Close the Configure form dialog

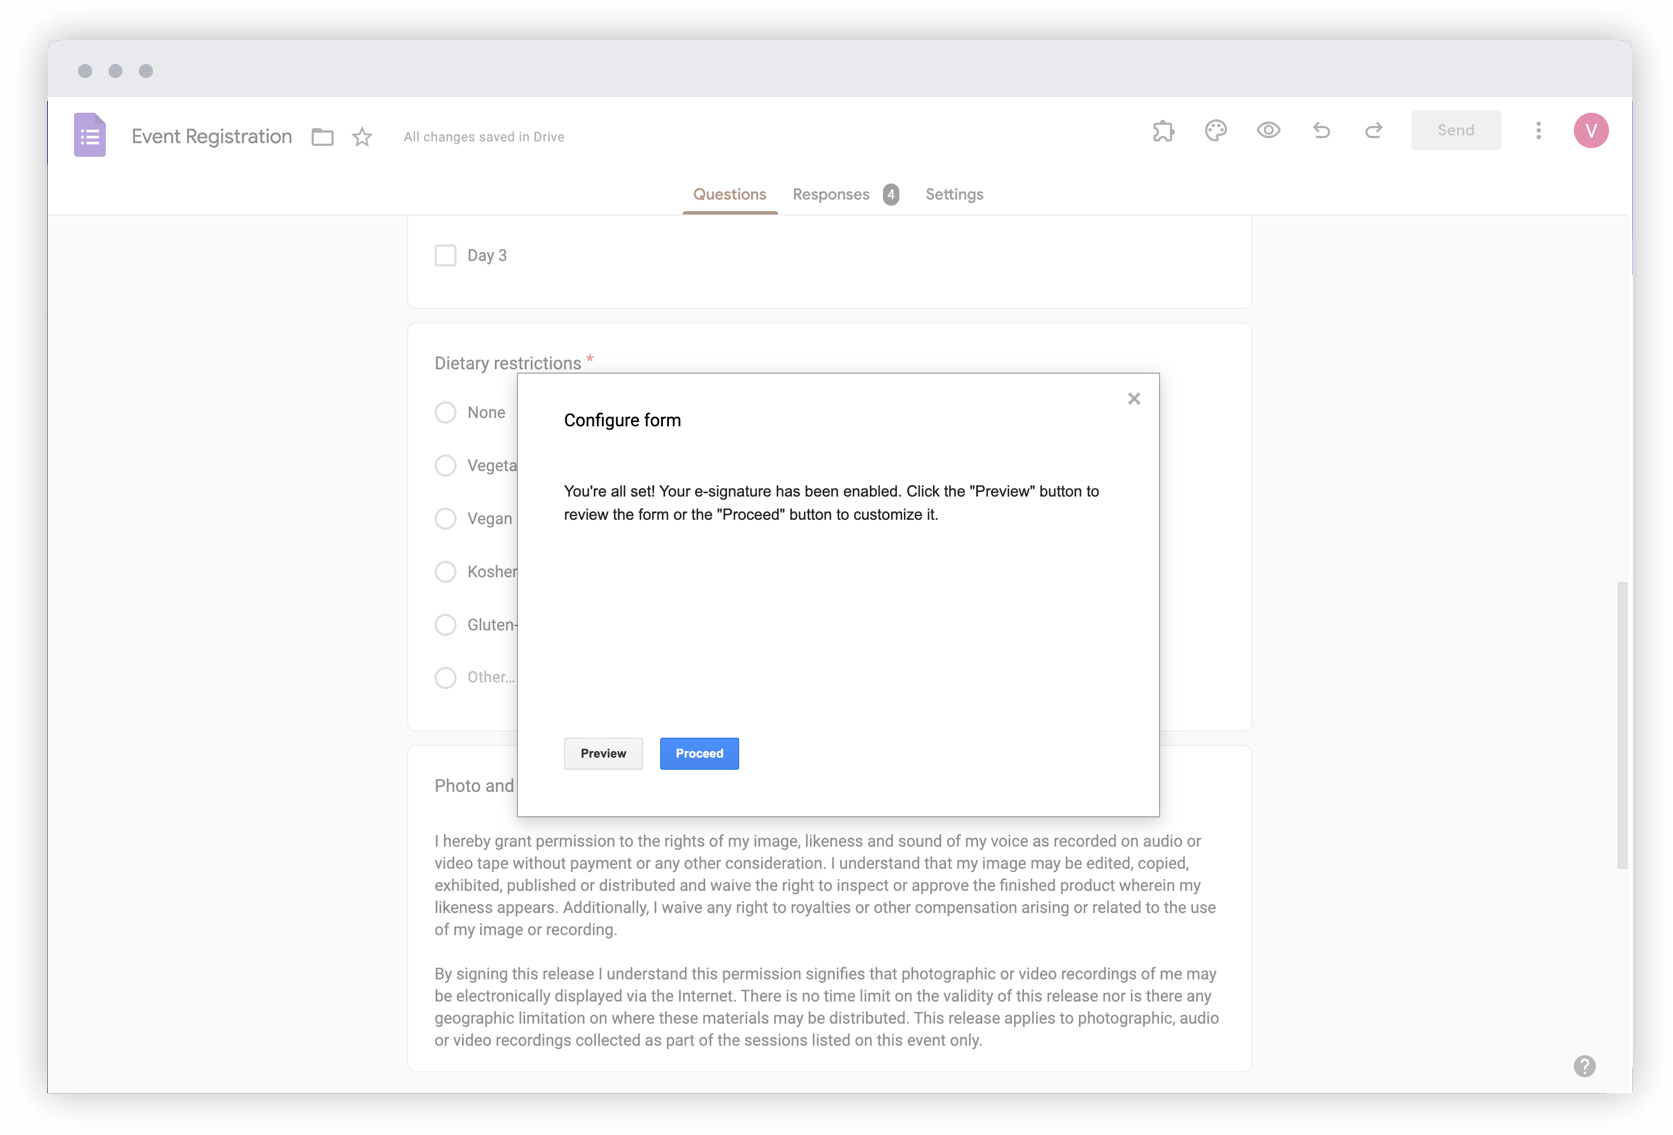click(x=1133, y=398)
